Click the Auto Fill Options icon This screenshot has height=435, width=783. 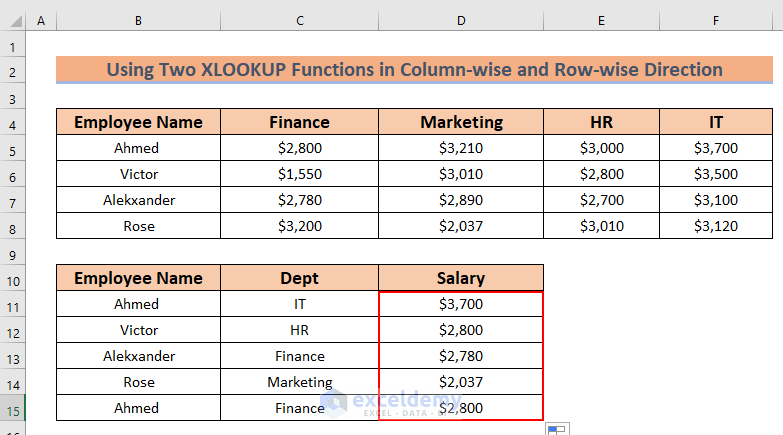(x=557, y=429)
